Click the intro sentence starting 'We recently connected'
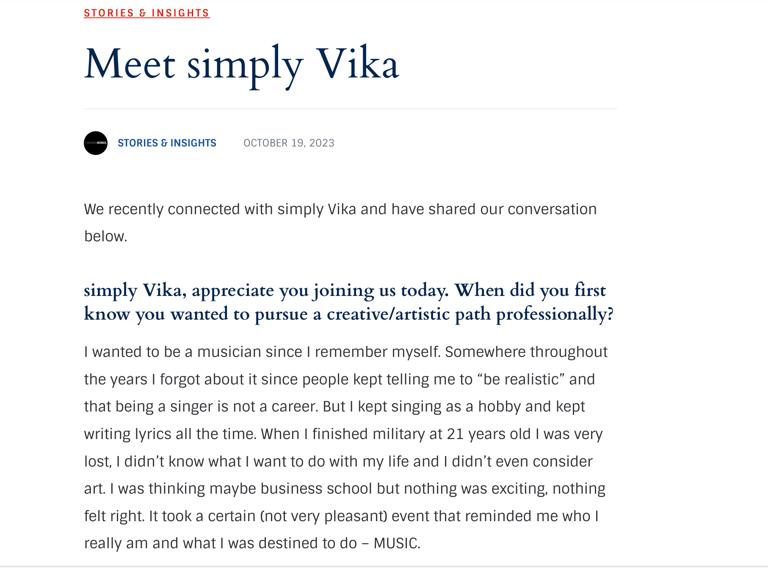This screenshot has height=569, width=768. (x=340, y=210)
